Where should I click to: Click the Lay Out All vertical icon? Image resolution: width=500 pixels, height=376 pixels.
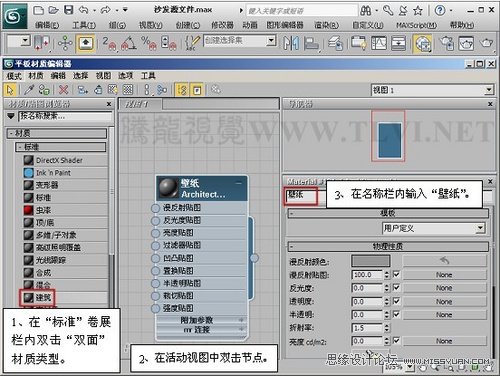[x=147, y=90]
